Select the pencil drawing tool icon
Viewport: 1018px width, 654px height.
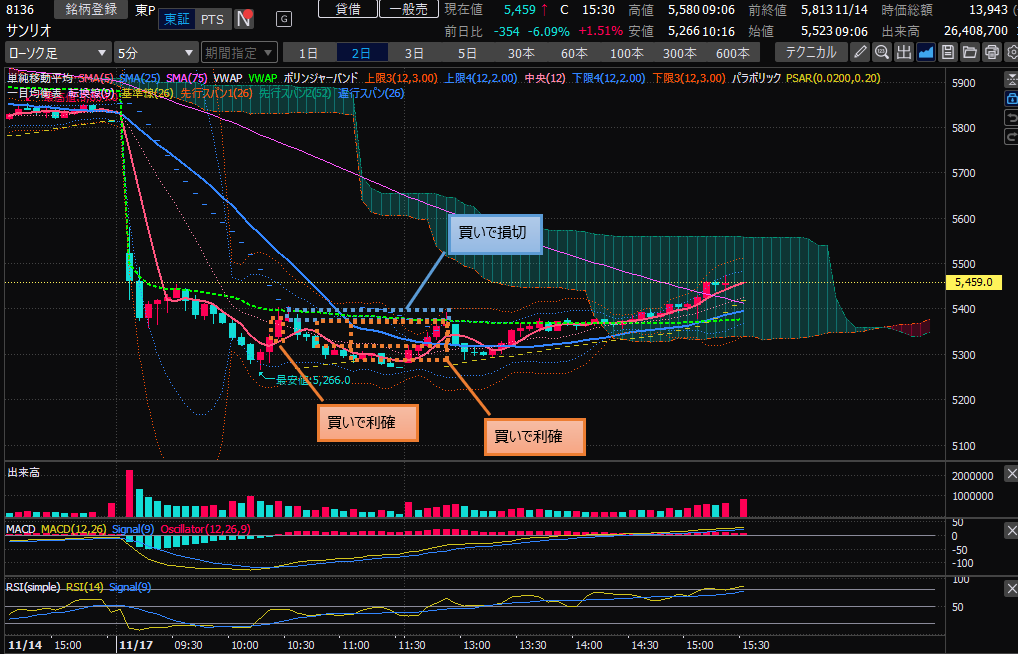coord(860,52)
